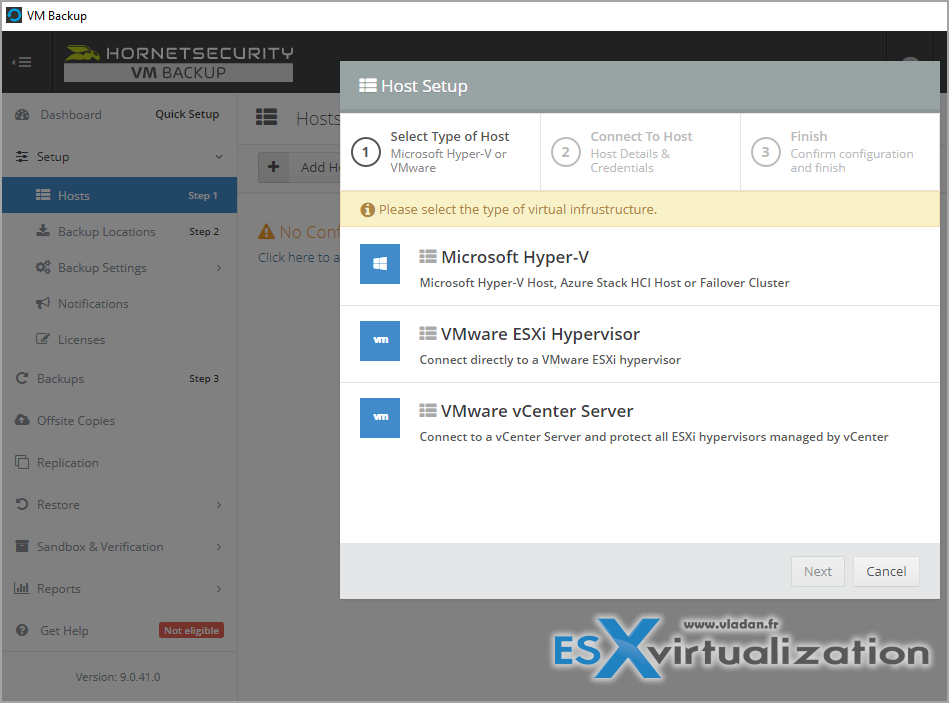Click the VM Backup app icon in title bar
Viewport: 949px width, 703px height.
coord(14,15)
